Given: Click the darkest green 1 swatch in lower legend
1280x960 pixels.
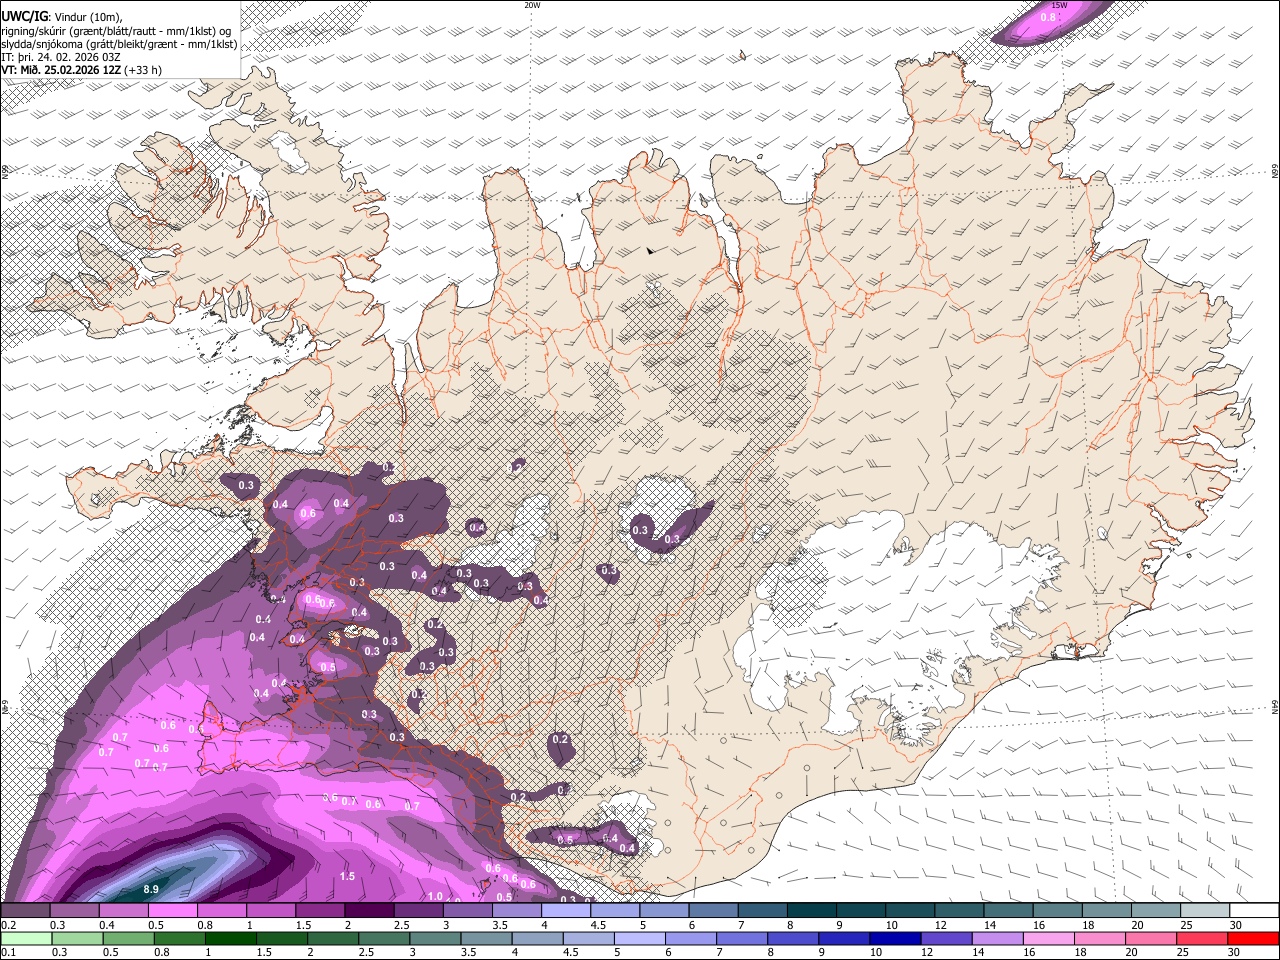Looking at the screenshot, I should pyautogui.click(x=231, y=938).
